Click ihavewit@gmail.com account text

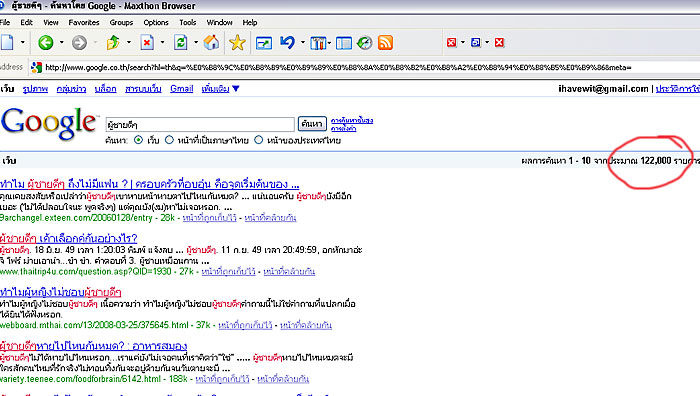[x=603, y=88]
